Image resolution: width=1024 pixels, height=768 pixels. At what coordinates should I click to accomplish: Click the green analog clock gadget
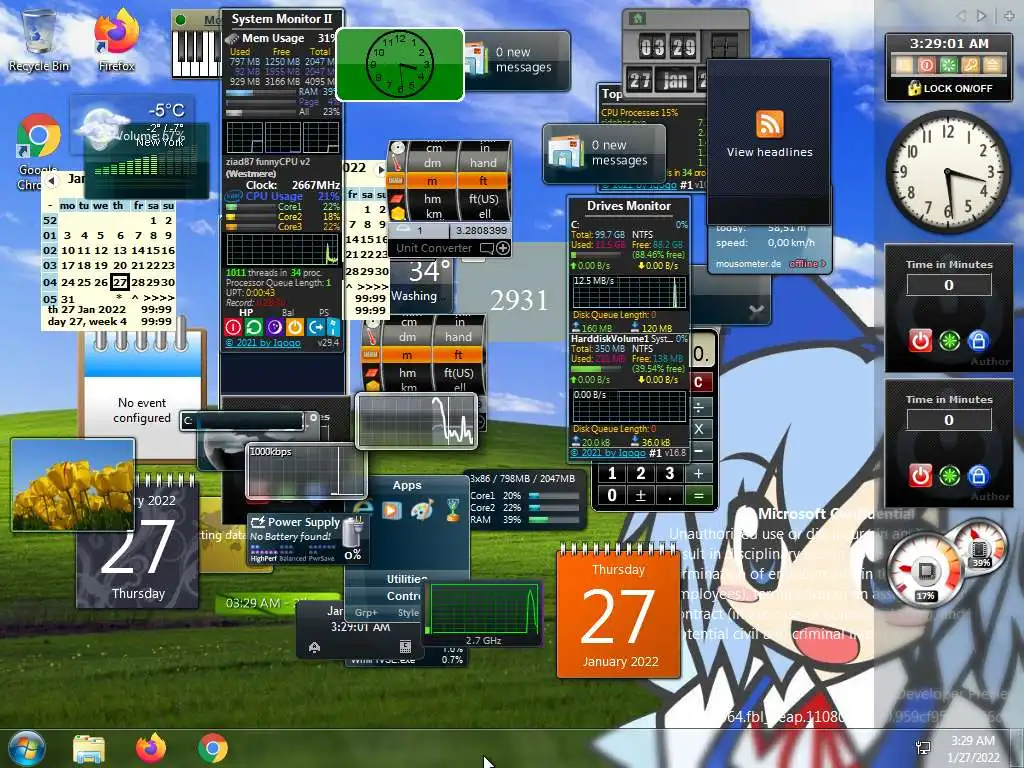400,65
